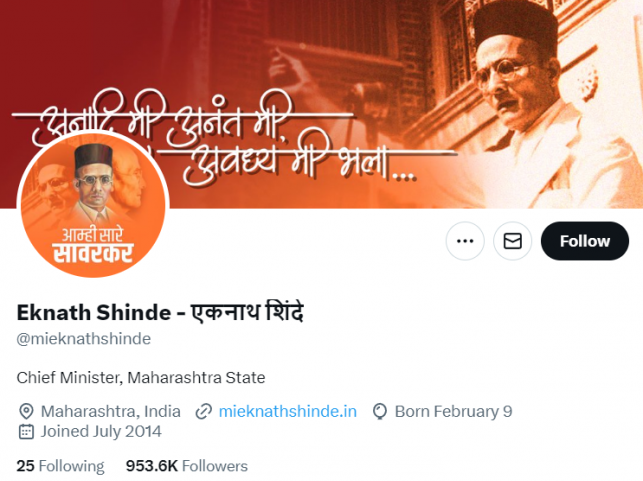Click the birthday balloon icon
The width and height of the screenshot is (643, 481).
click(x=380, y=411)
